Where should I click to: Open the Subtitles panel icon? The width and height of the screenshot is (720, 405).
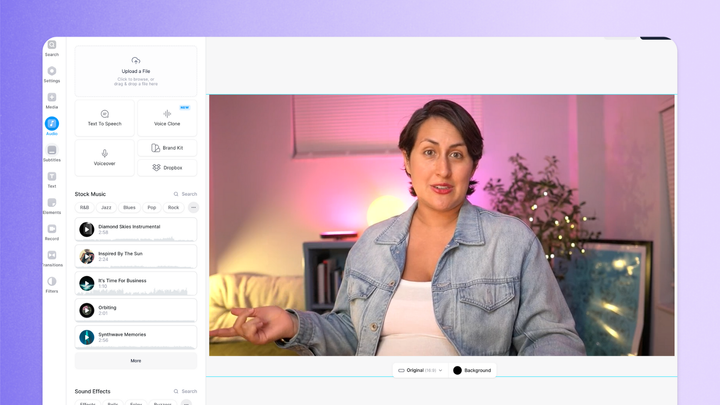pos(51,151)
